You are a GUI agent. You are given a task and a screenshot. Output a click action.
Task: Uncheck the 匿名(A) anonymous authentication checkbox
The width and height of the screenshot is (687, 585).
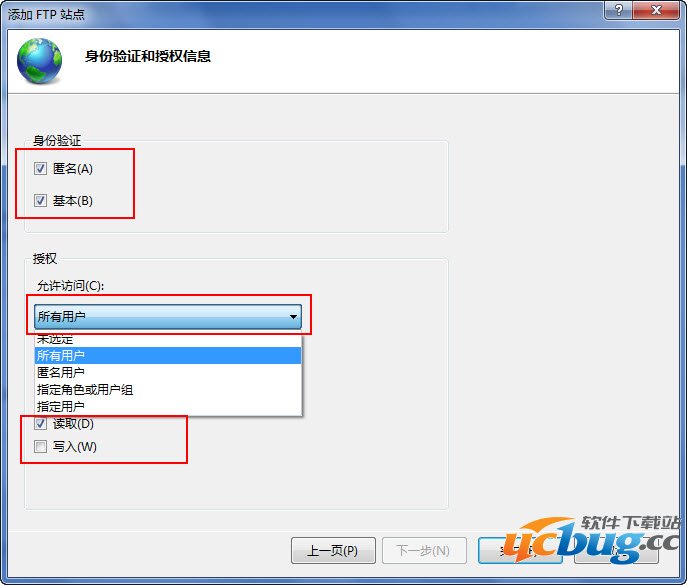pyautogui.click(x=40, y=168)
